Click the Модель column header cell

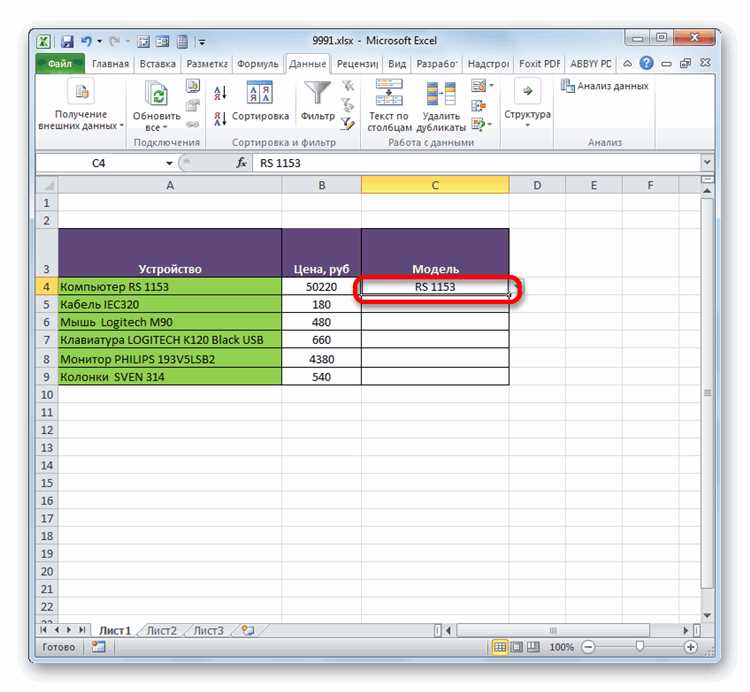[x=435, y=253]
